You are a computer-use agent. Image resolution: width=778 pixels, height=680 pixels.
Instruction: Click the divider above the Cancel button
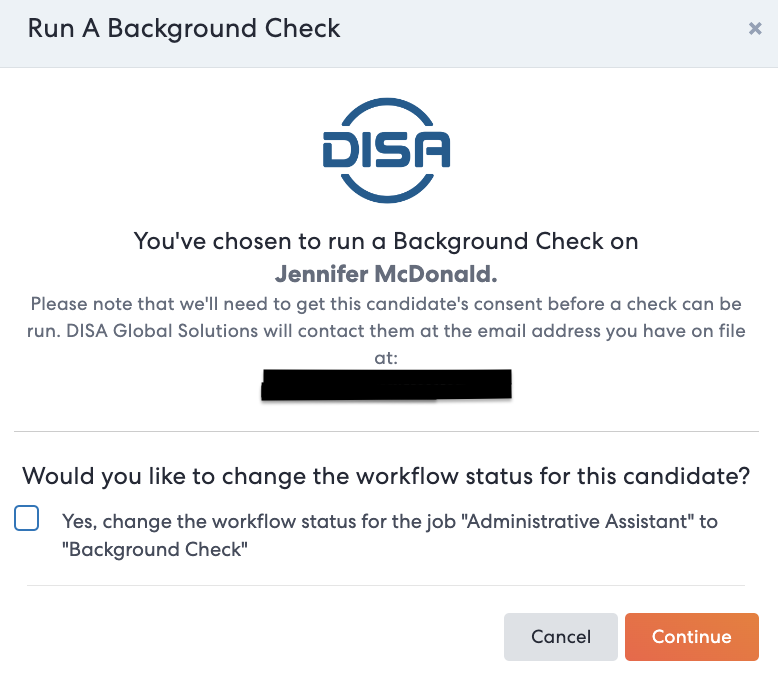pyautogui.click(x=386, y=585)
